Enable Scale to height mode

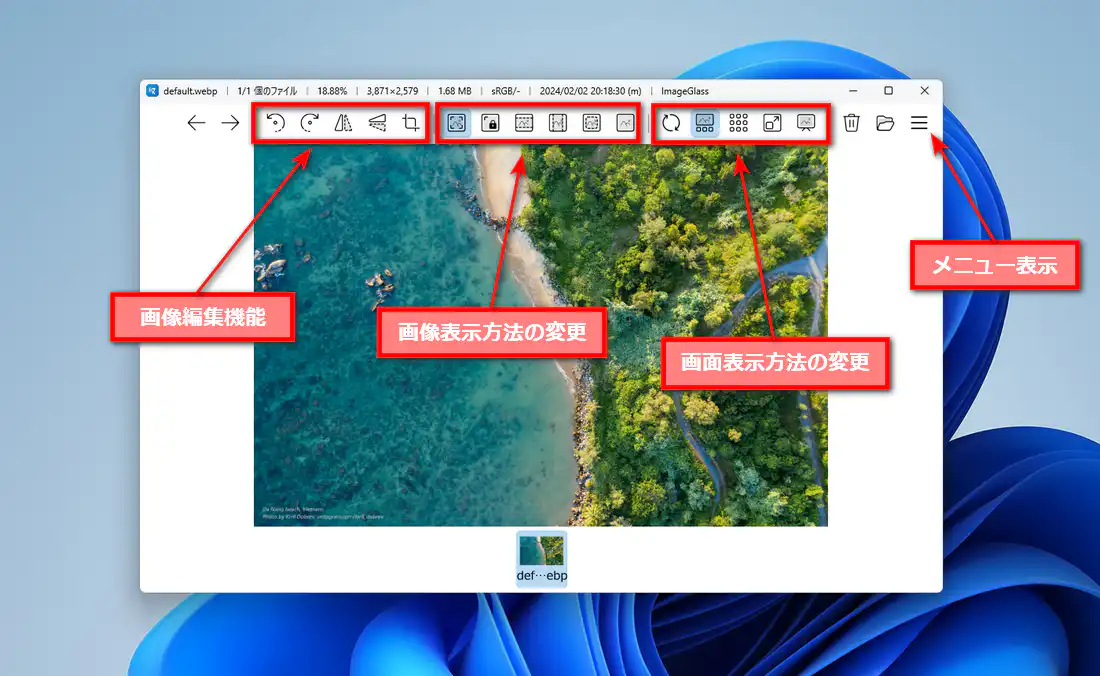click(x=558, y=123)
